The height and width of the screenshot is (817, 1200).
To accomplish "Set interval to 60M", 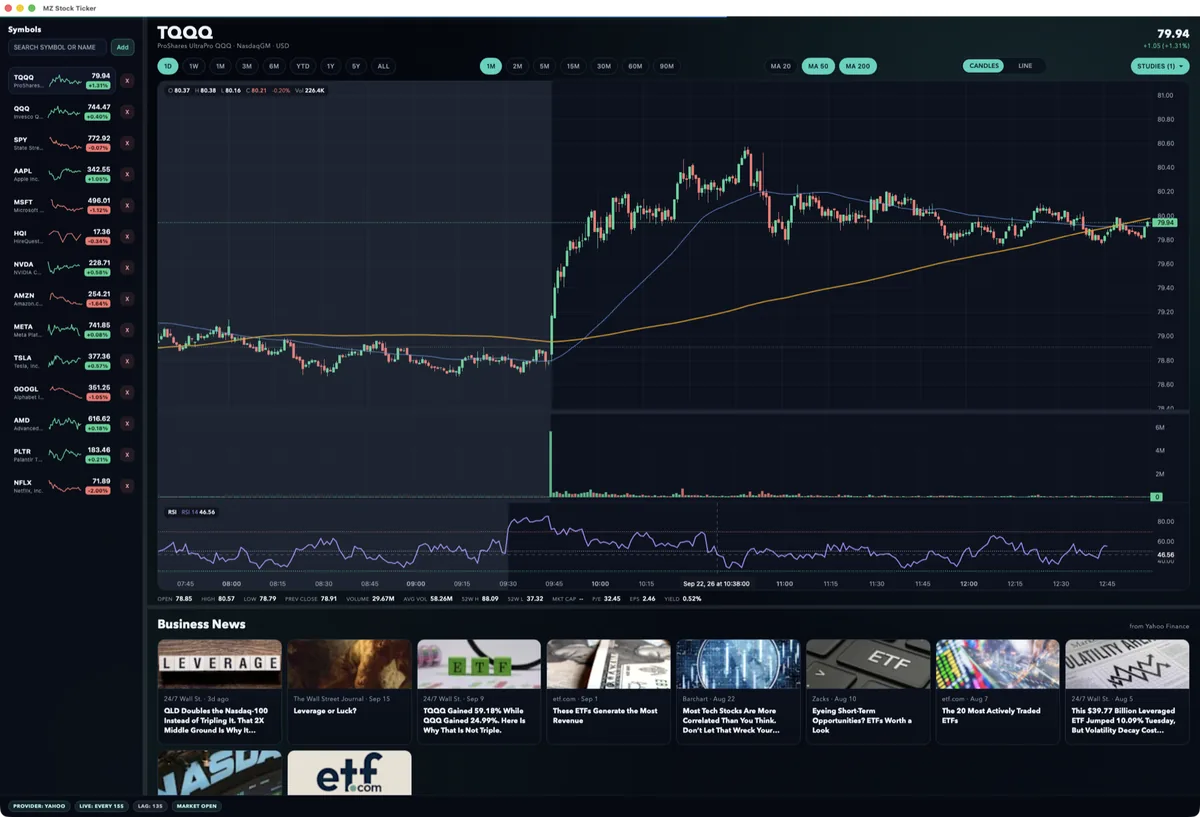I will (635, 66).
